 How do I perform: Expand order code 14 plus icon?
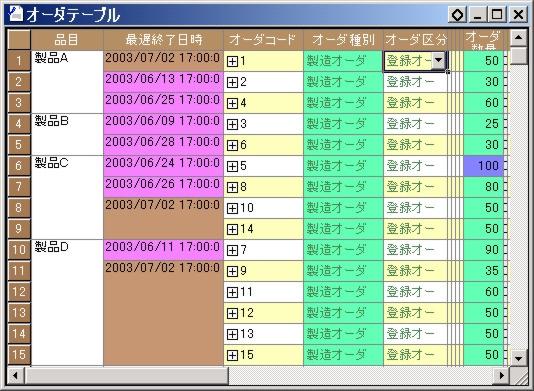(x=232, y=229)
